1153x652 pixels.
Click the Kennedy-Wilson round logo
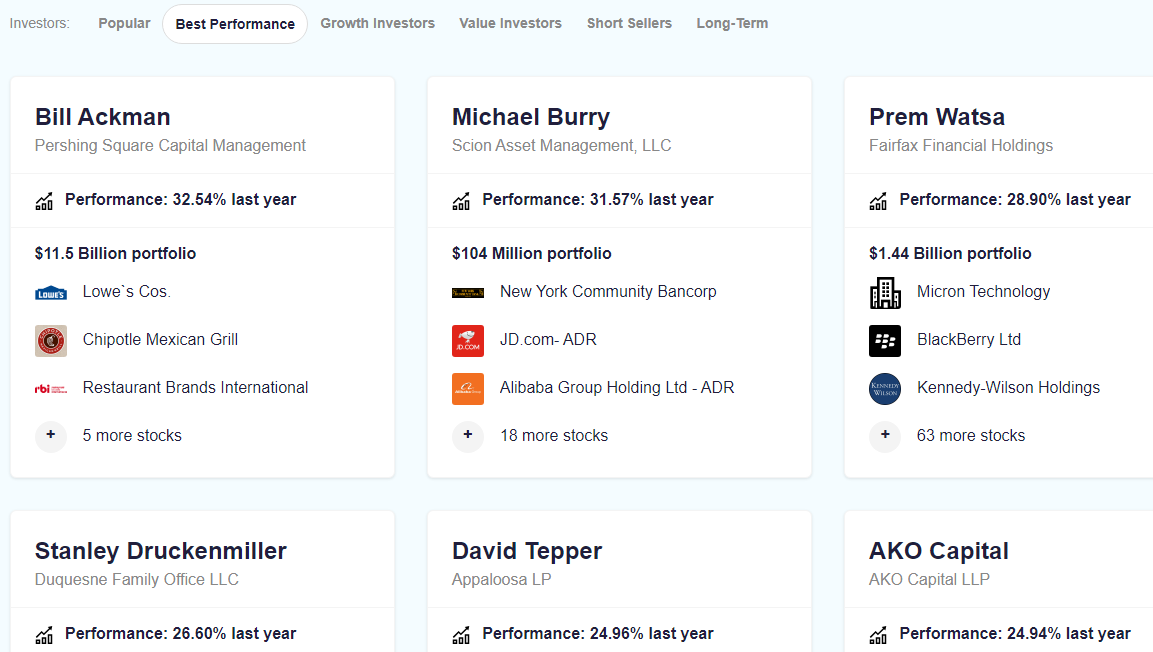point(885,388)
